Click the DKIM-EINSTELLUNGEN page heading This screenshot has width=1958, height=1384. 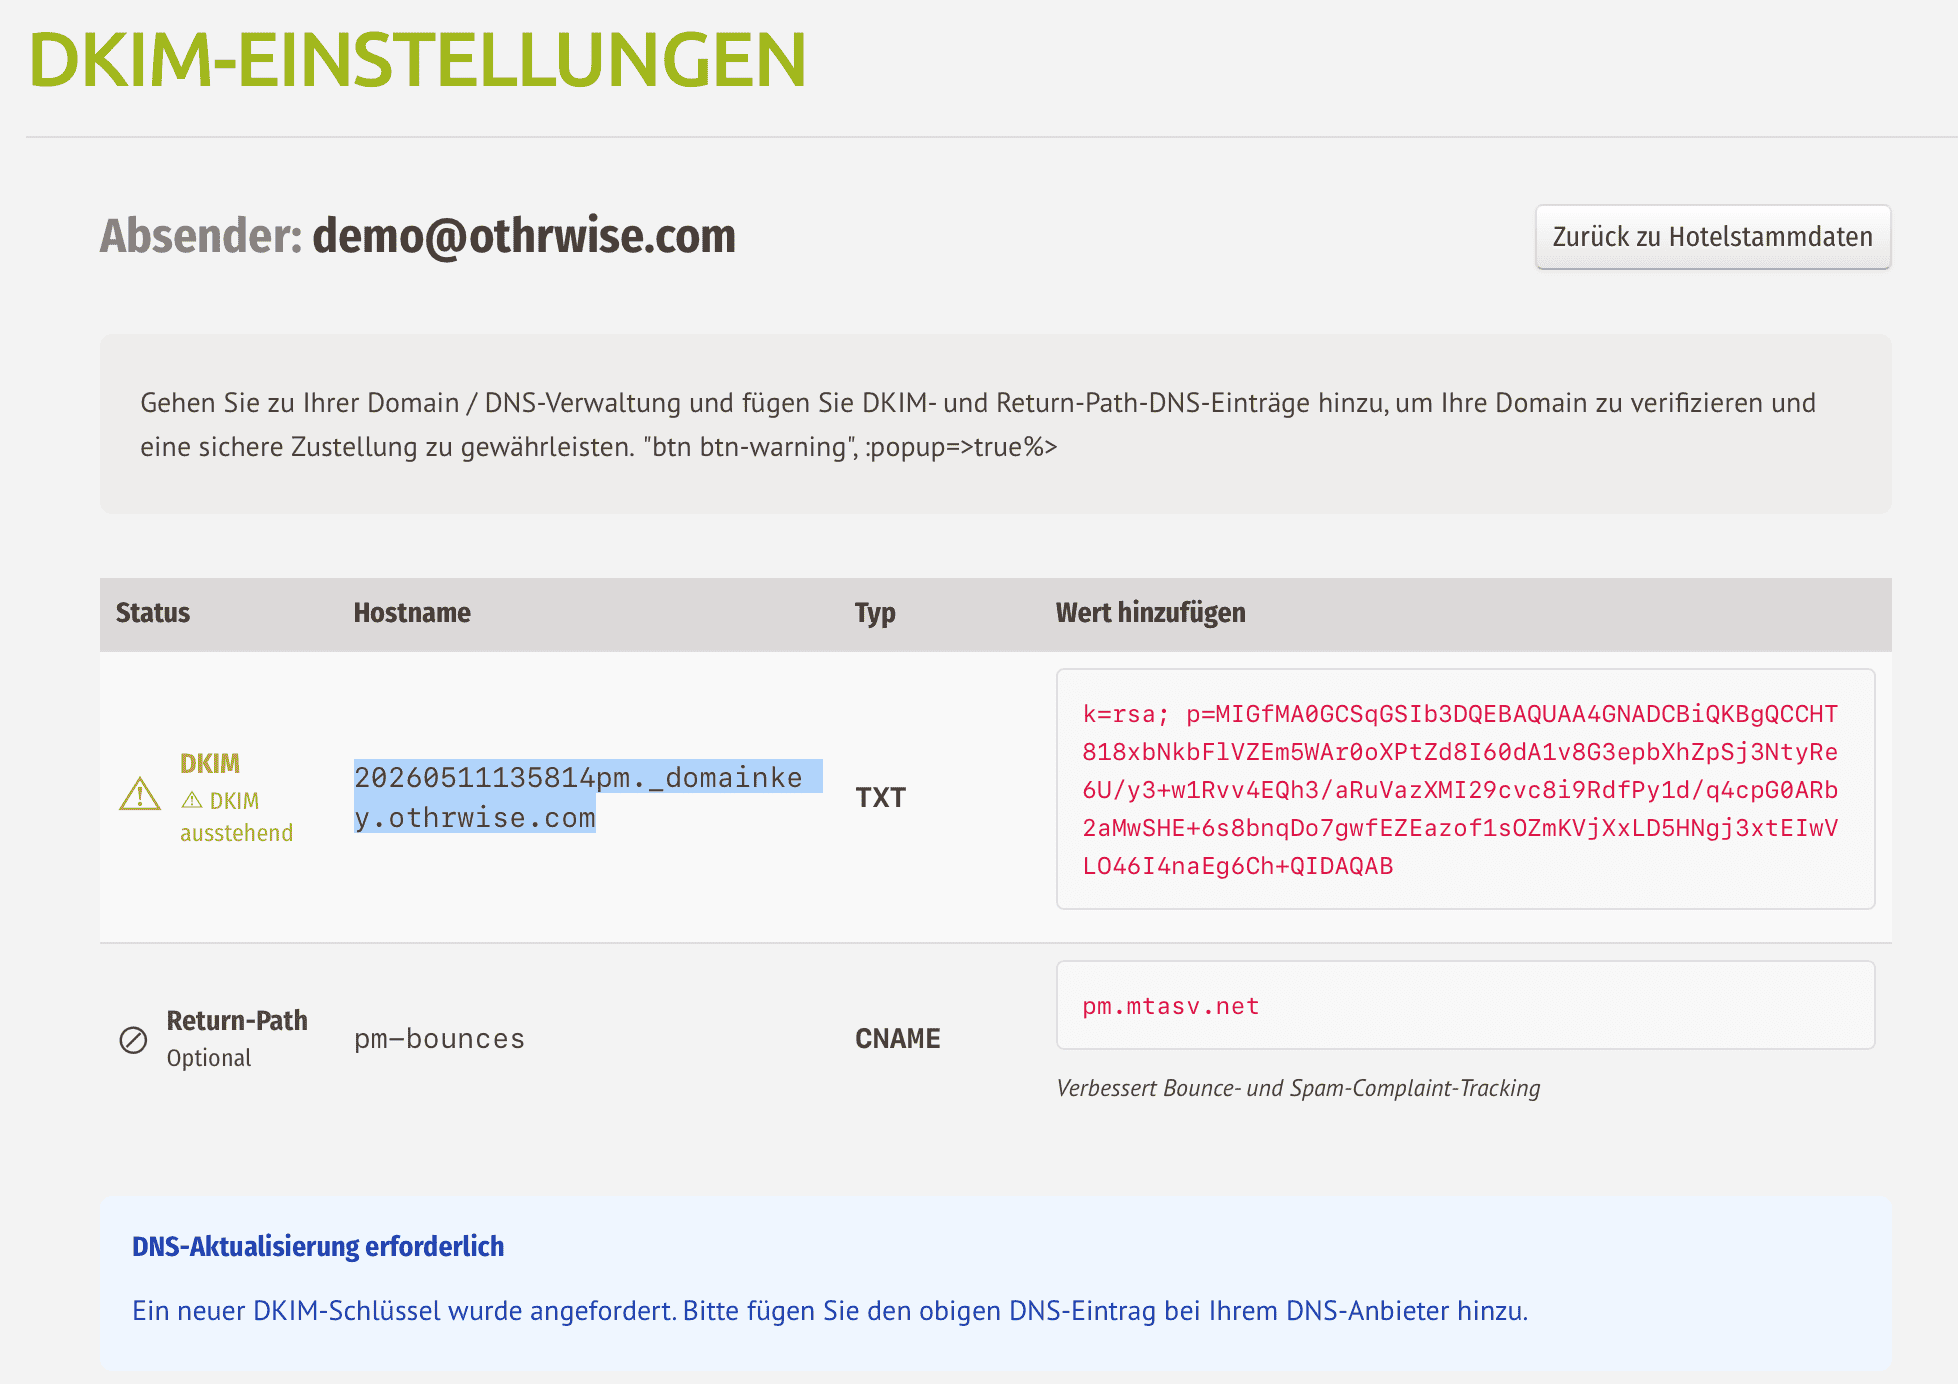(x=417, y=60)
